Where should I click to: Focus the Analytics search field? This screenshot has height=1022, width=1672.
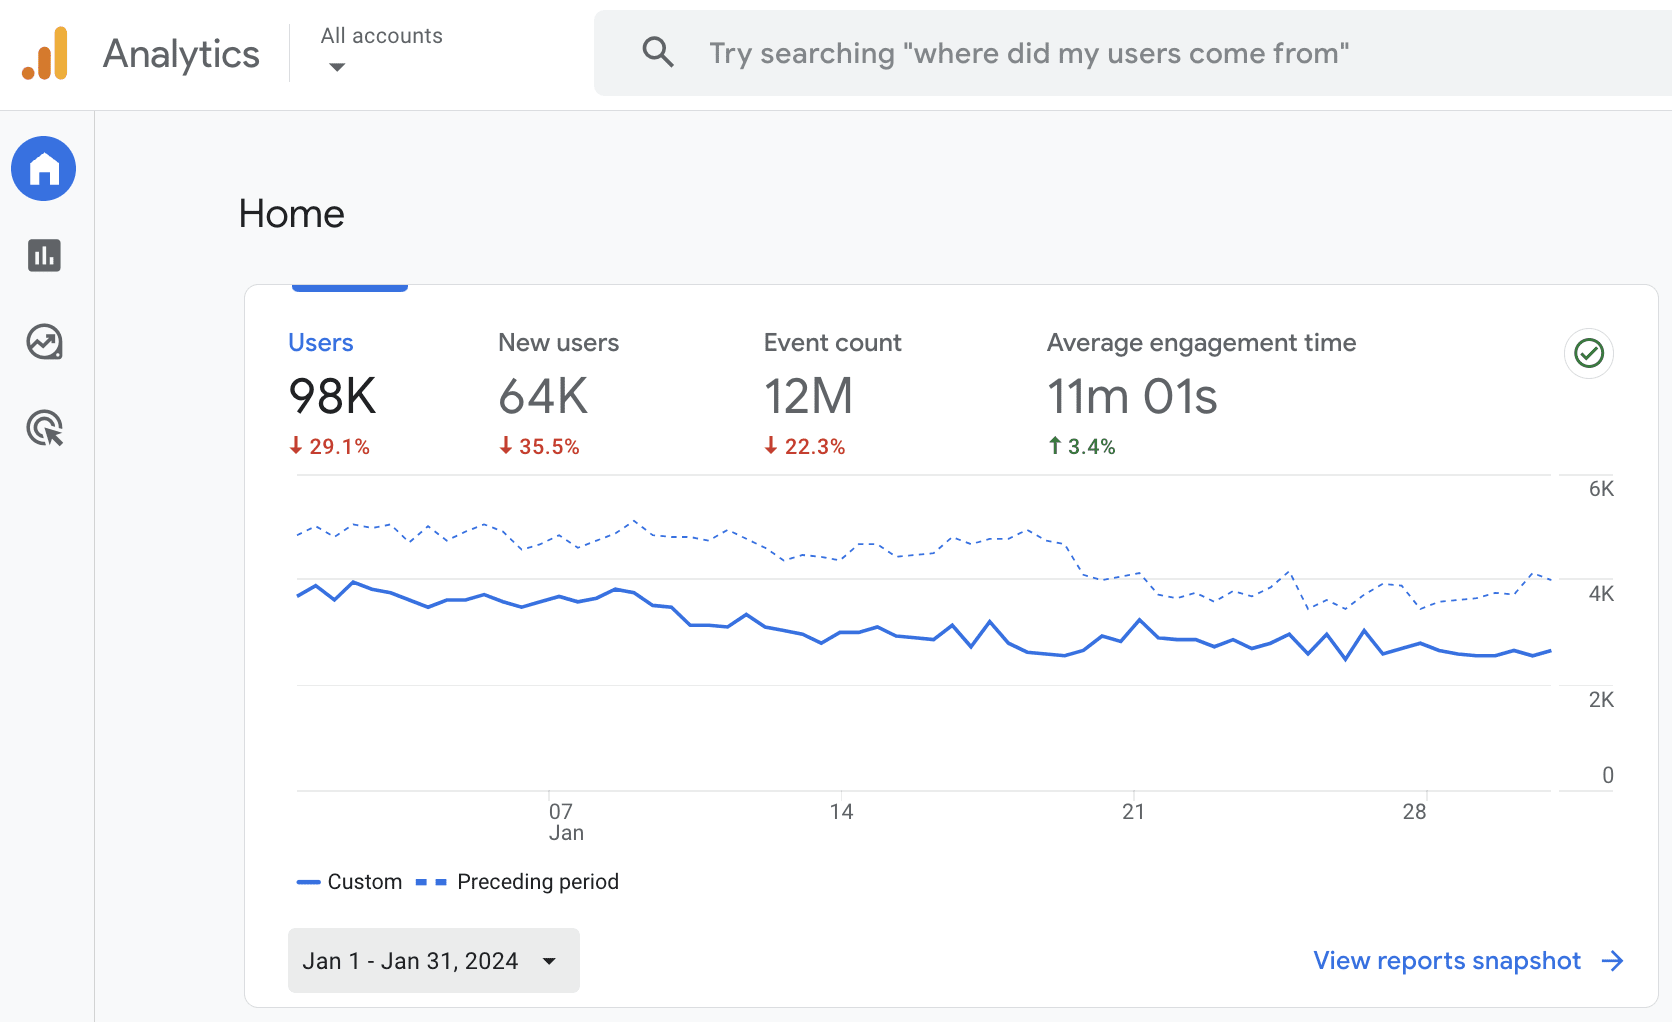point(1132,53)
